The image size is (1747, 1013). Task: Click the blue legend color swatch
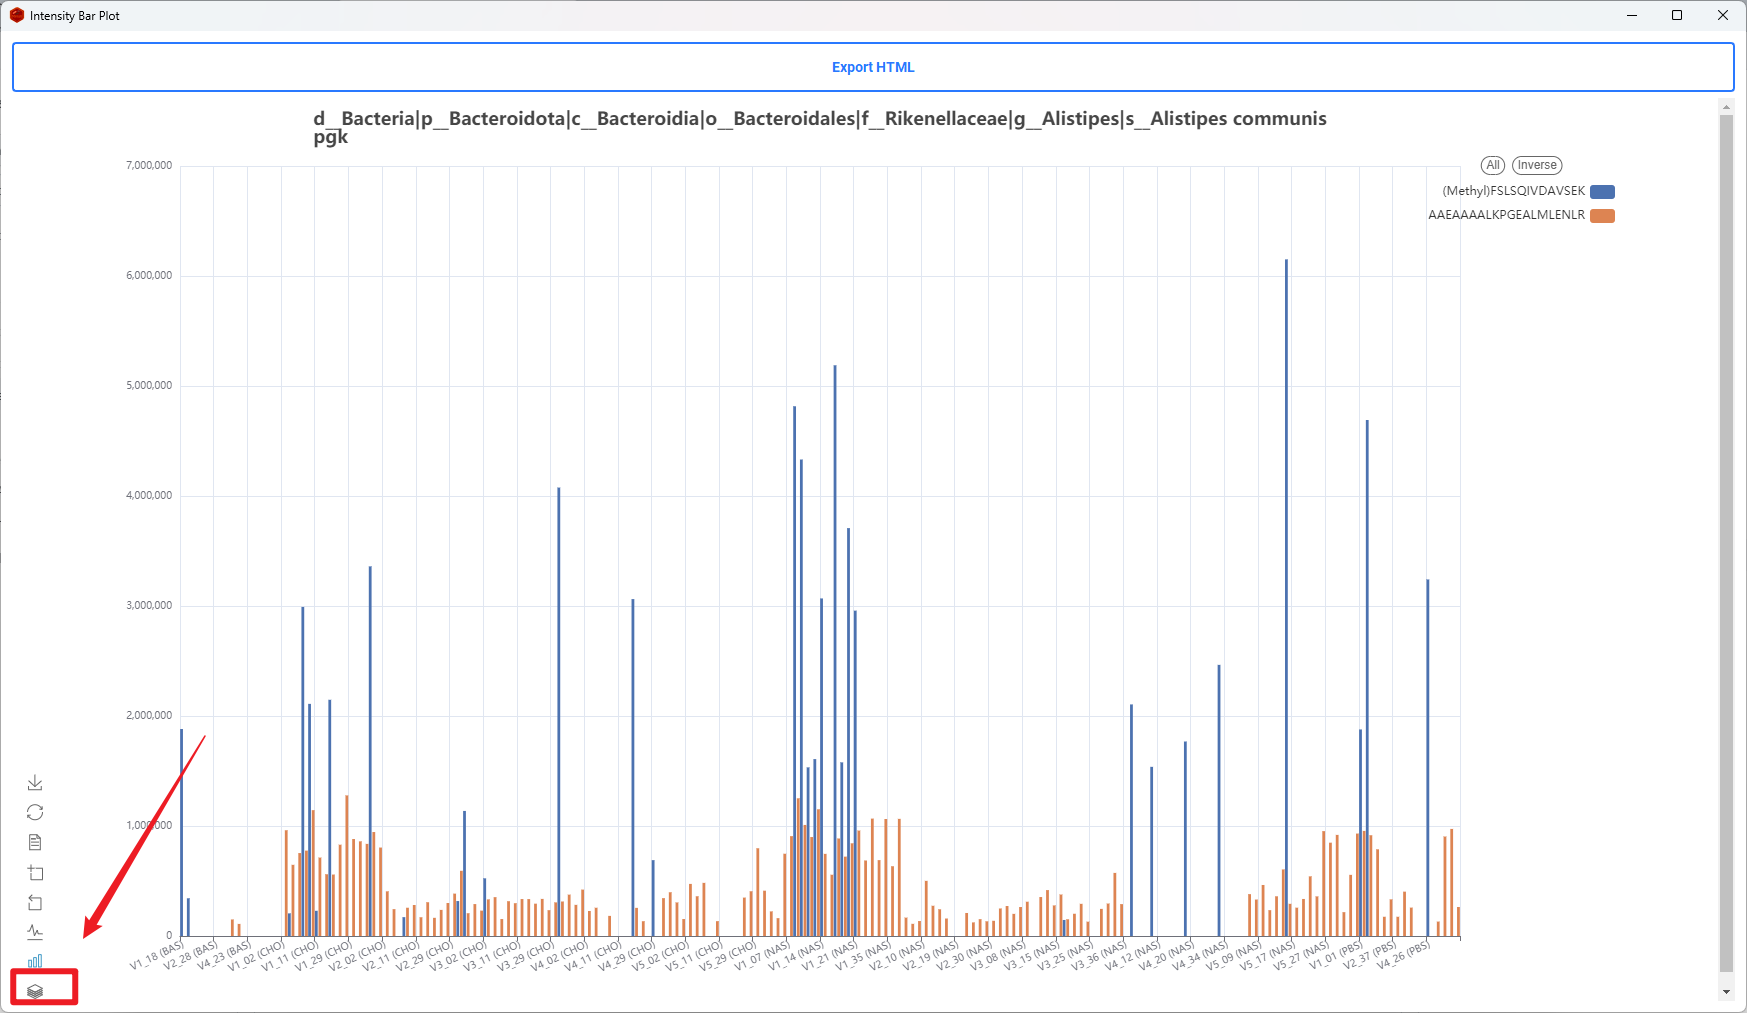1602,192
